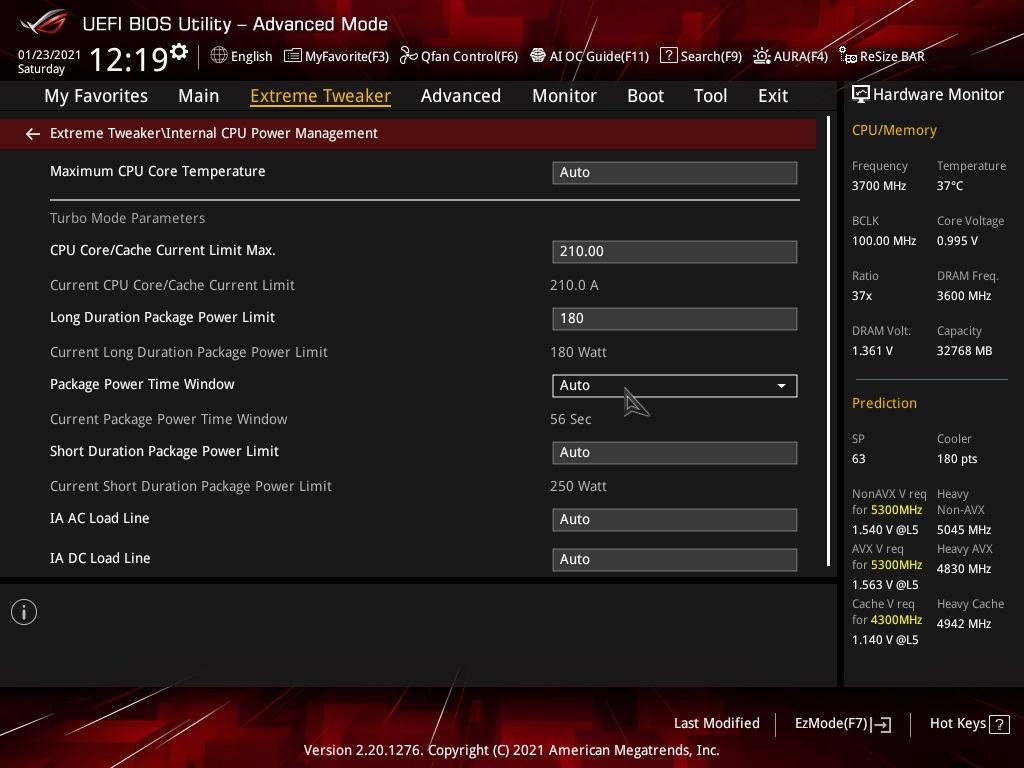Open AURA(F4) lighting icon
This screenshot has height=768, width=1024.
tap(761, 56)
